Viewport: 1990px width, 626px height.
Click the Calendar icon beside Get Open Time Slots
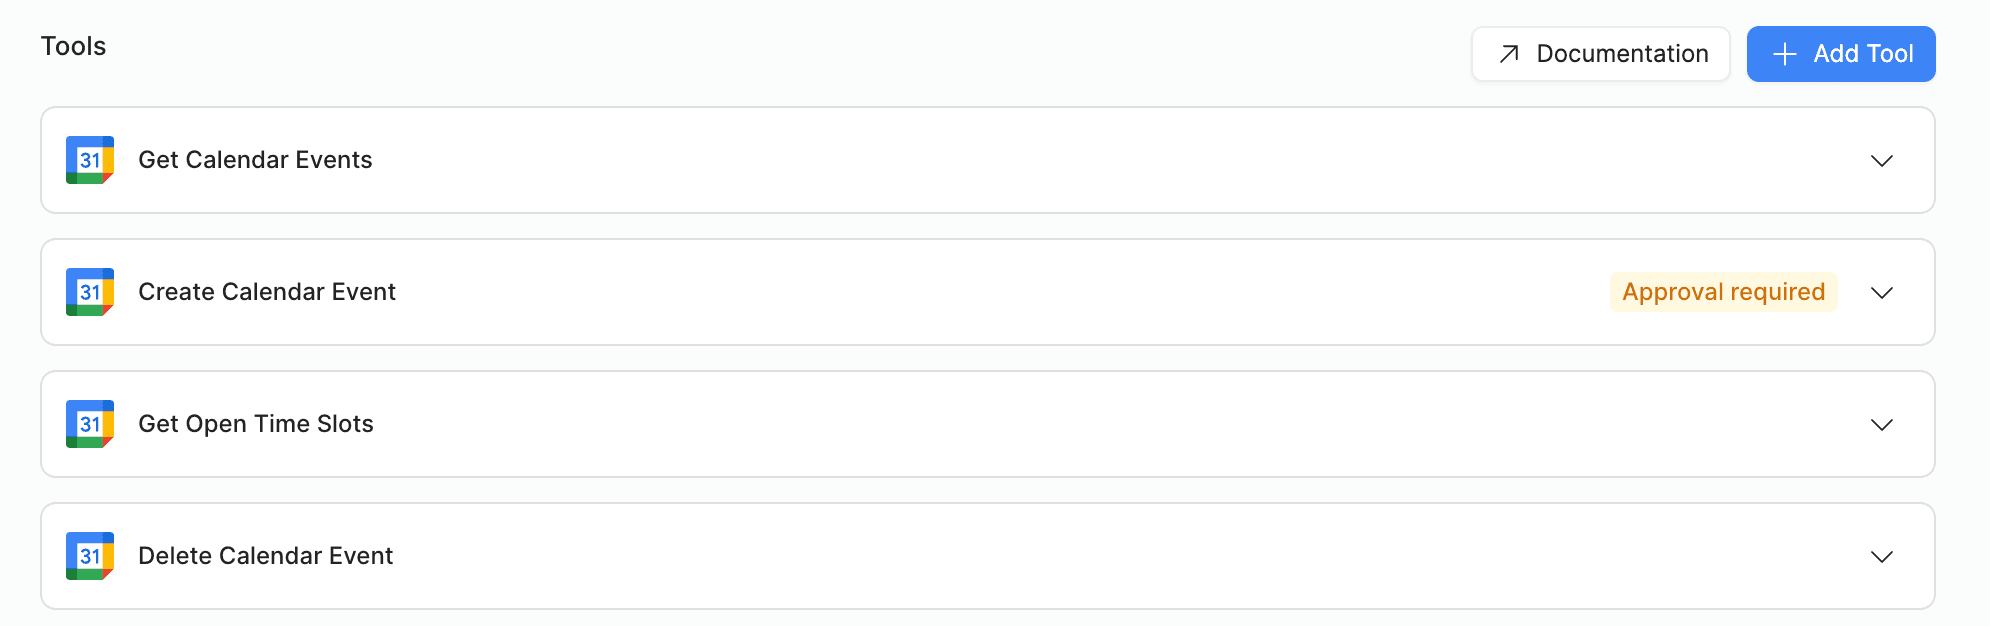(89, 424)
